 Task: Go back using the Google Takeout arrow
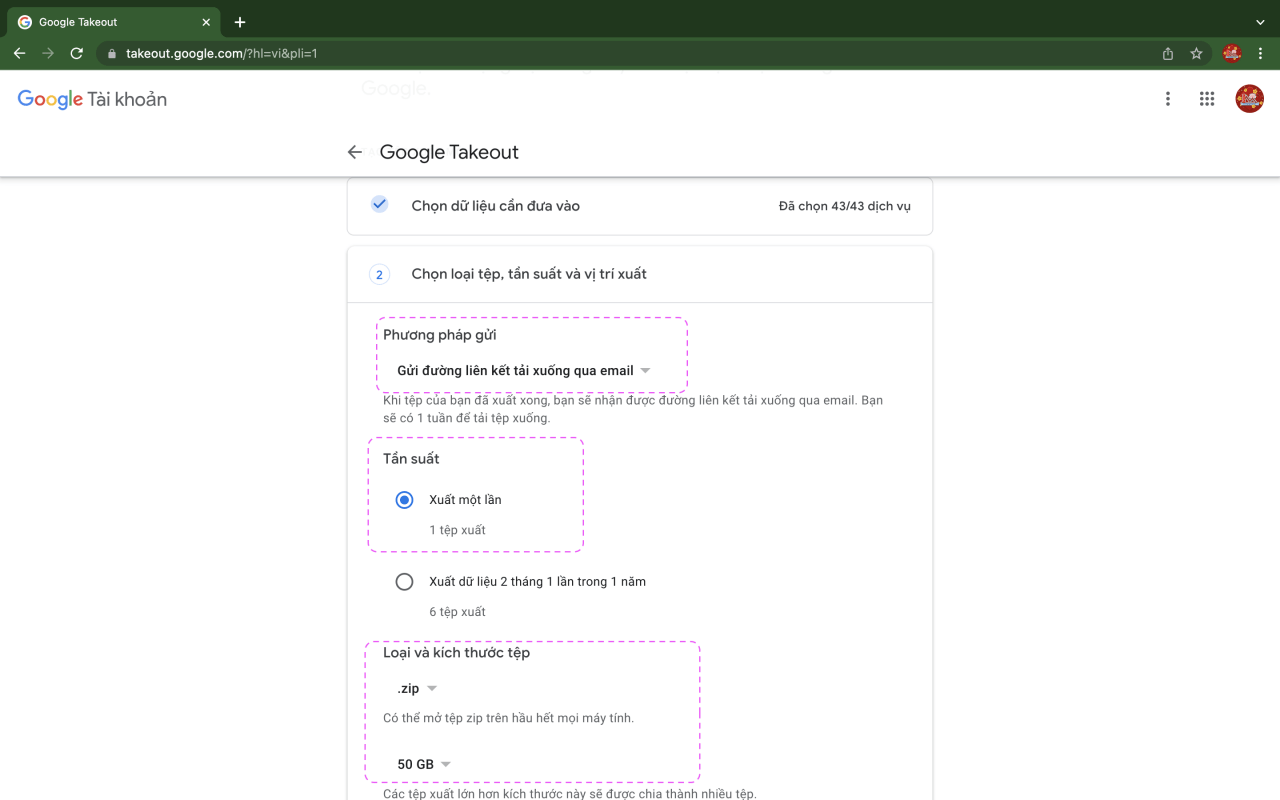355,152
